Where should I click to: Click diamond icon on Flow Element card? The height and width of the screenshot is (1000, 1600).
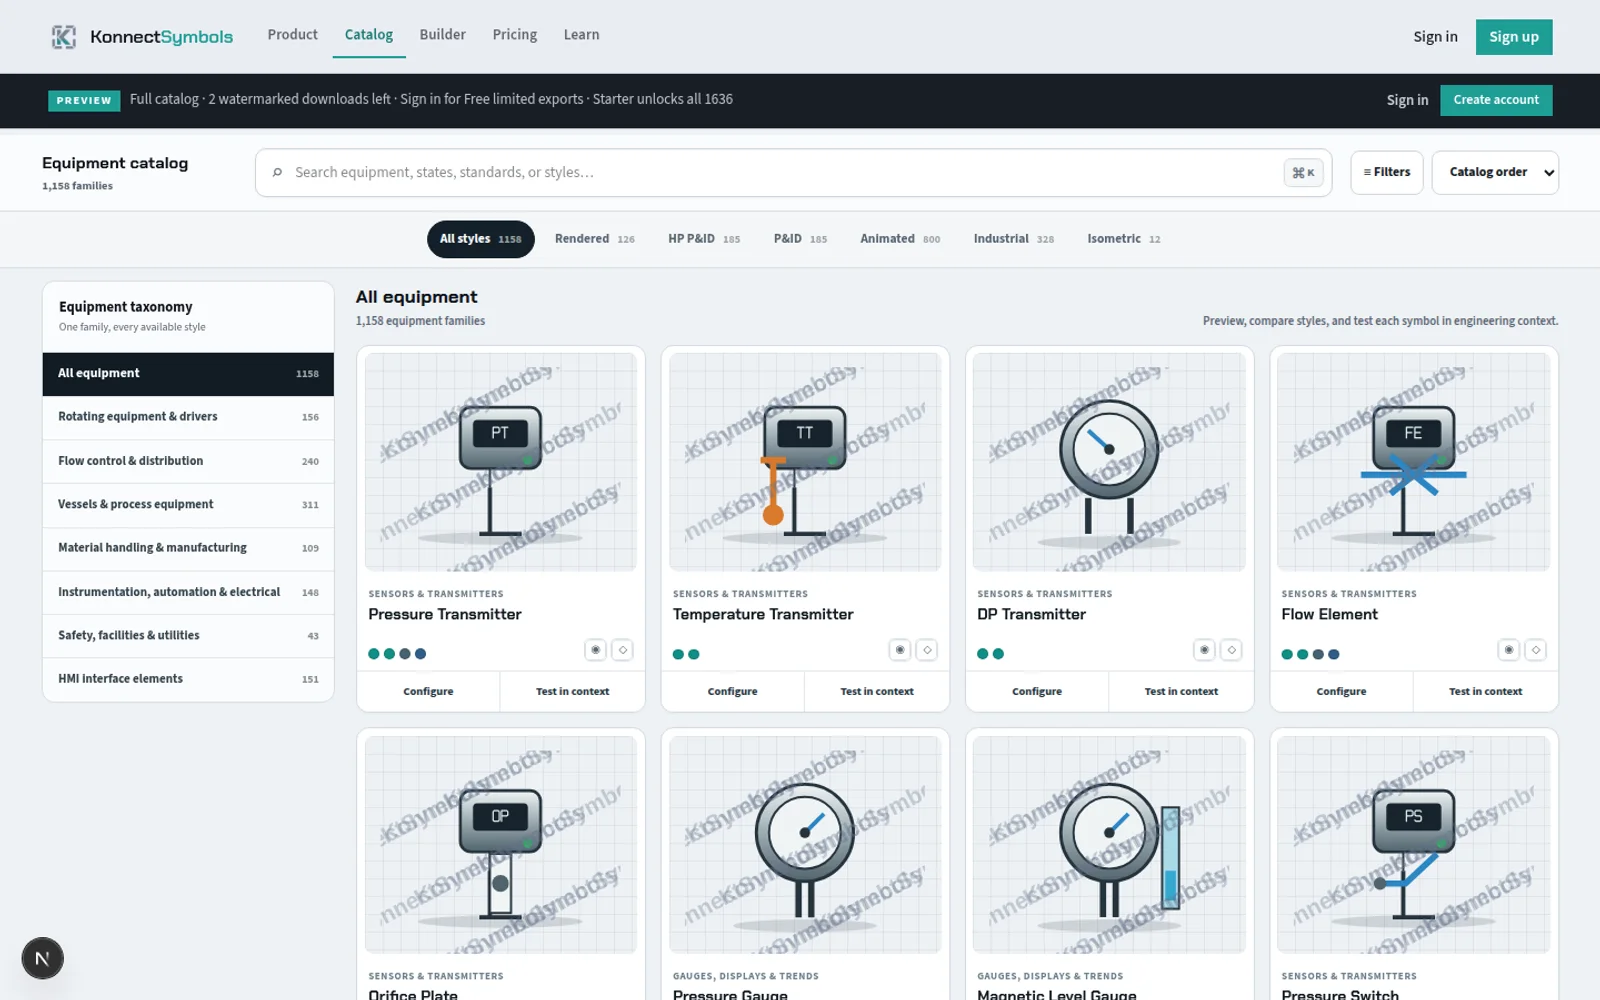[x=1536, y=650]
